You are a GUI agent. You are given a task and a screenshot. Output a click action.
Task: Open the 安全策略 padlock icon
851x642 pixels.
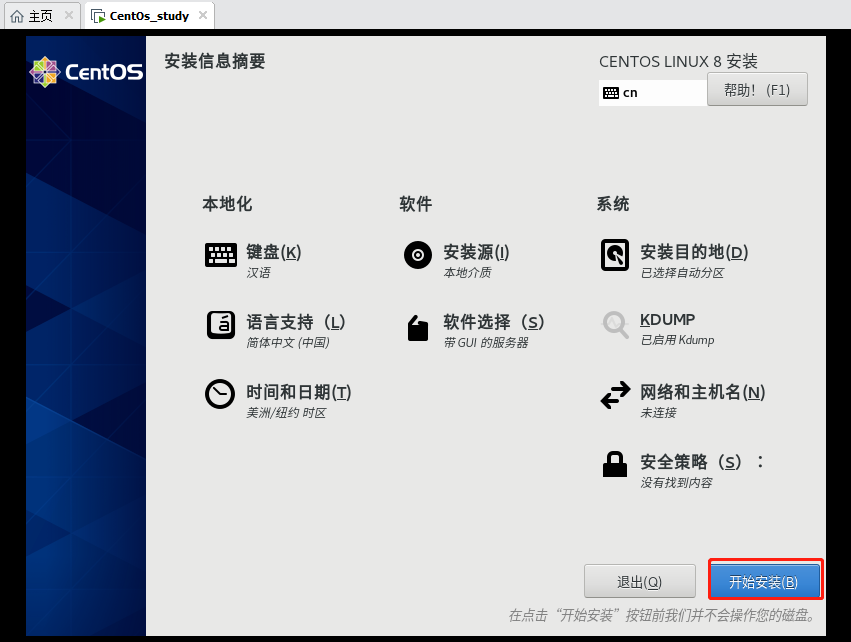[x=614, y=462]
